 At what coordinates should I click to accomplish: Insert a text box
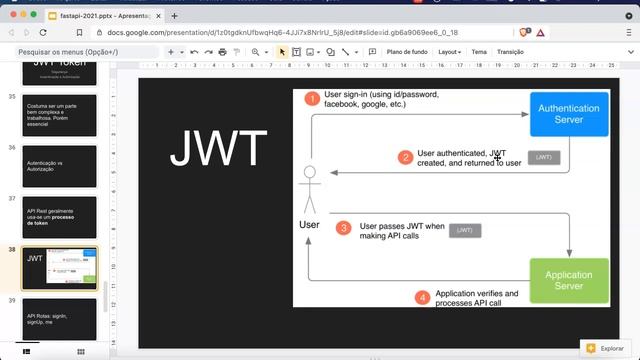pos(297,52)
